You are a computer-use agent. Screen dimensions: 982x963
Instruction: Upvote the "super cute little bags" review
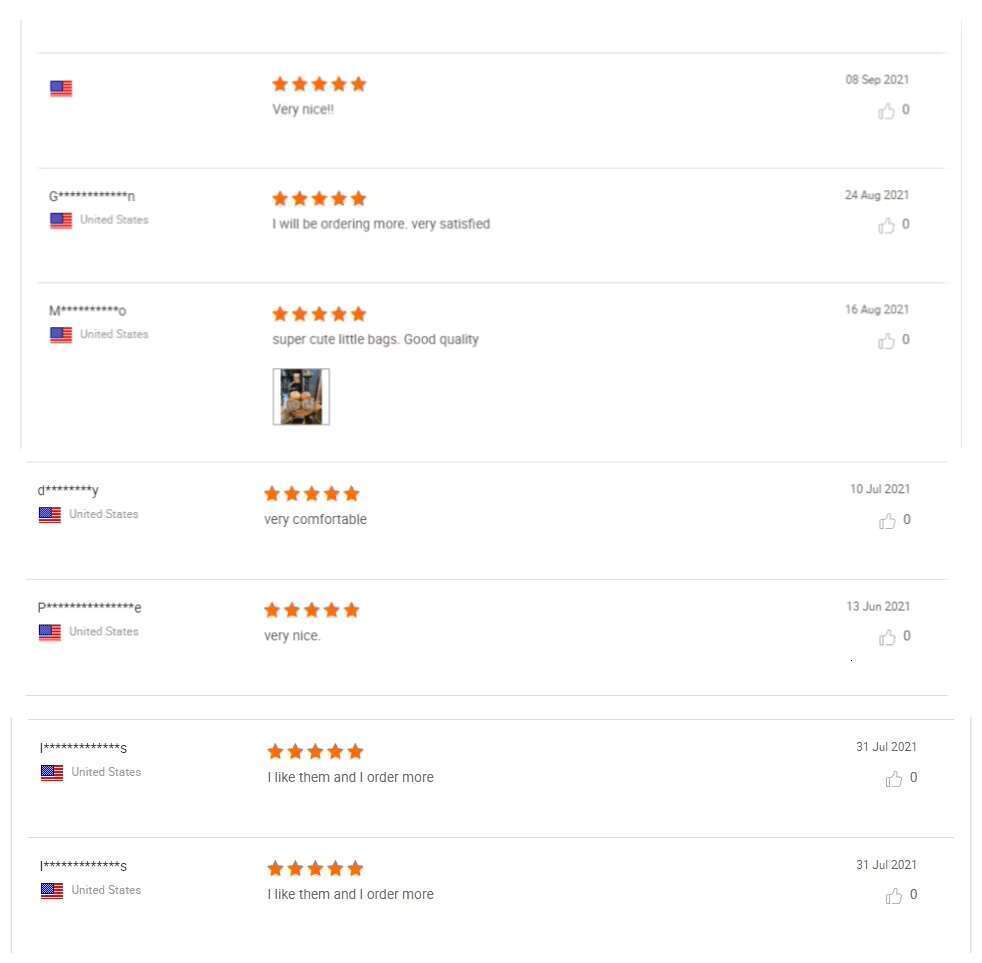[x=886, y=341]
